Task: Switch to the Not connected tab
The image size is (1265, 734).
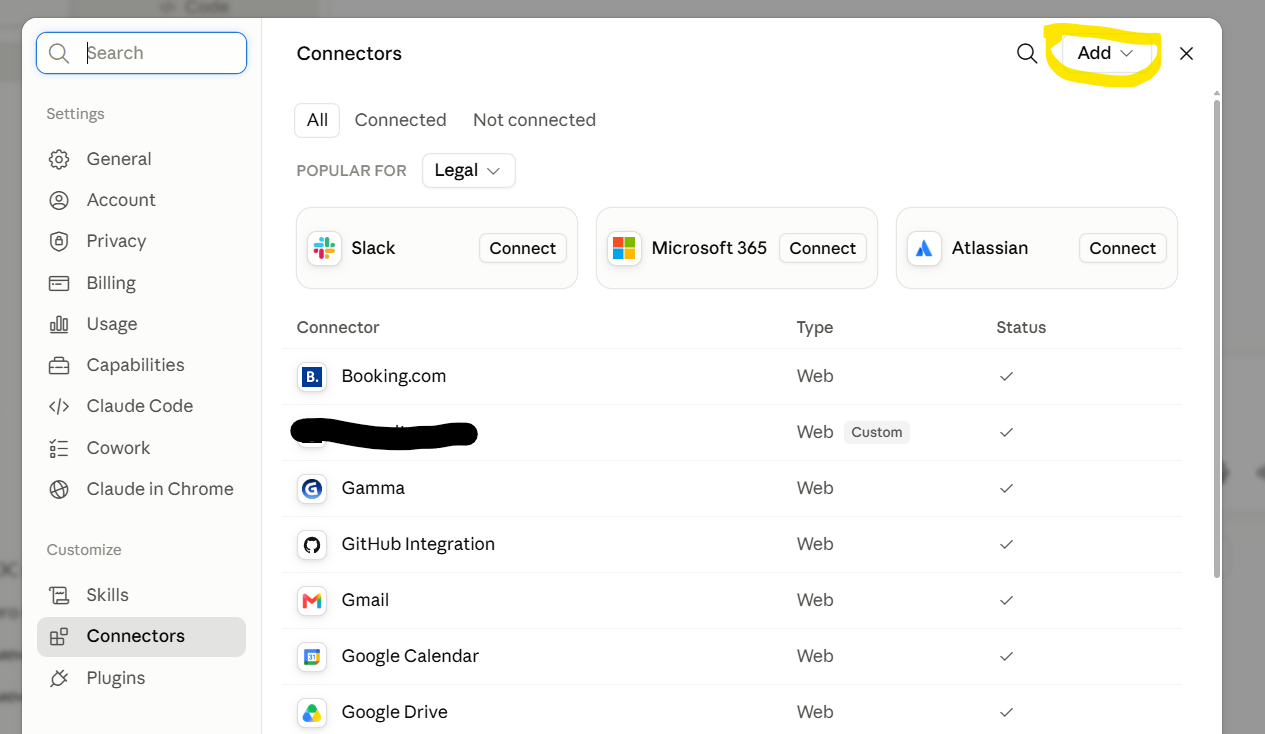Action: click(x=534, y=120)
